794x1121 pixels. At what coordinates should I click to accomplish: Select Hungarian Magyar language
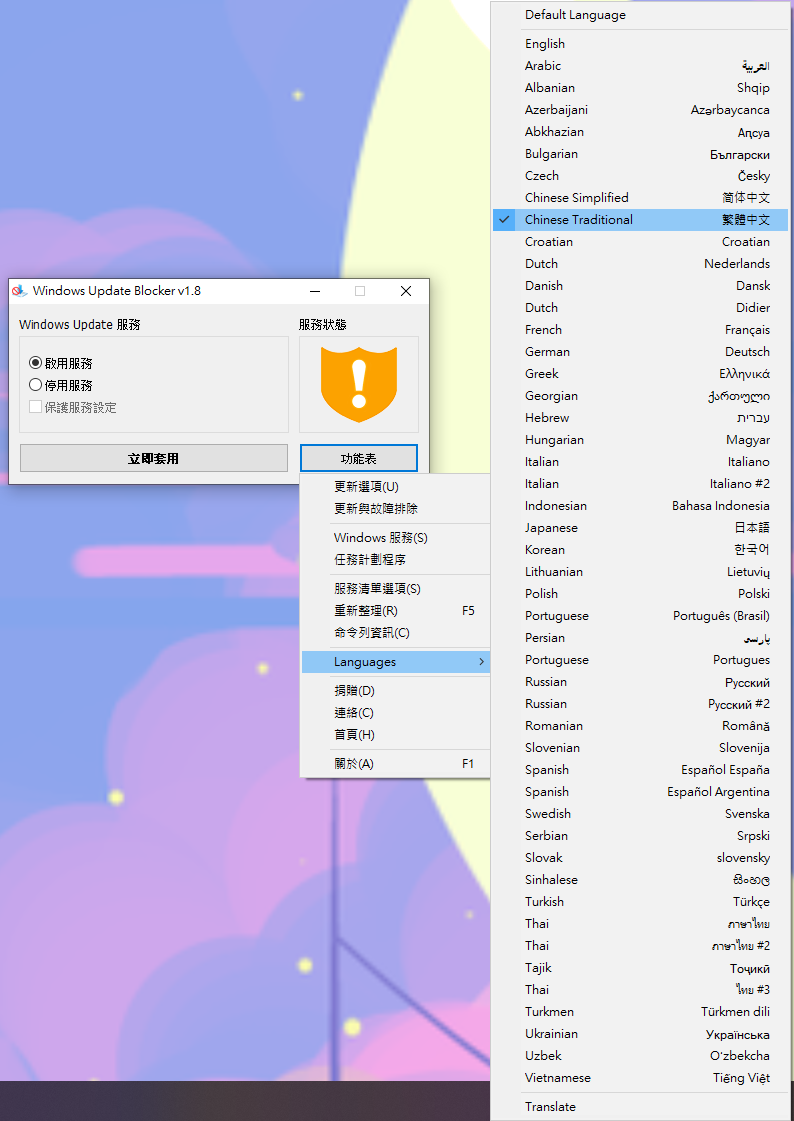point(640,440)
